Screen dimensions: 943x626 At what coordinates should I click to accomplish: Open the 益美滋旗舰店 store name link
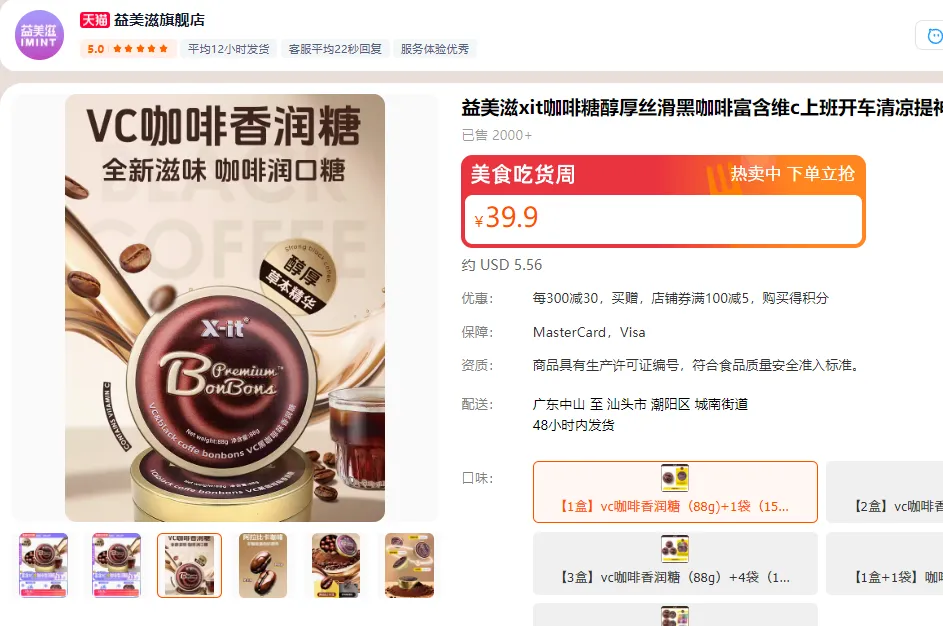159,20
